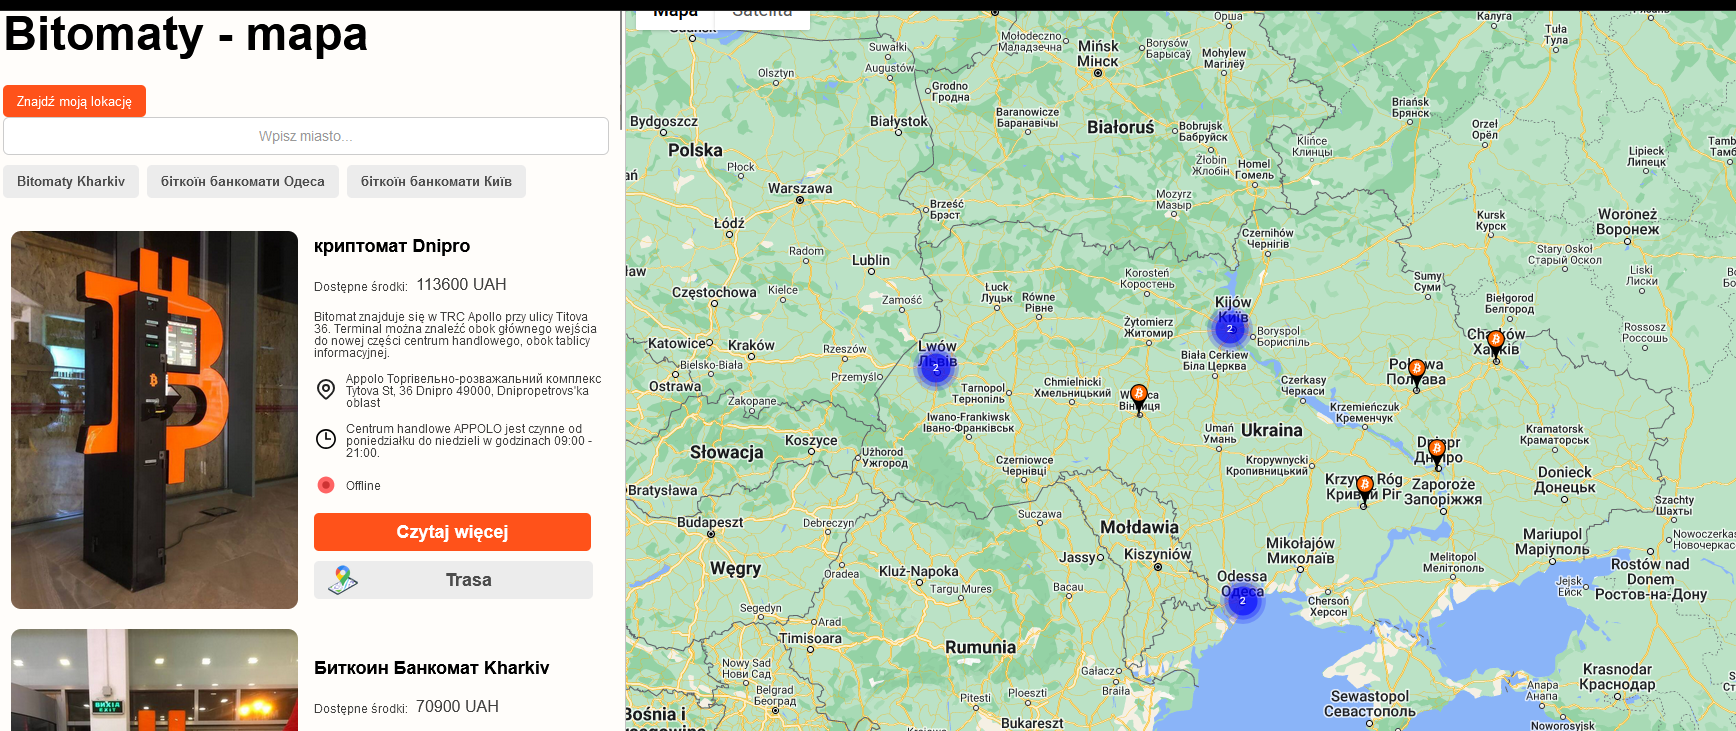Select the Odessa cluster marker showing 2
Screen dimensions: 1736x731
click(1243, 600)
